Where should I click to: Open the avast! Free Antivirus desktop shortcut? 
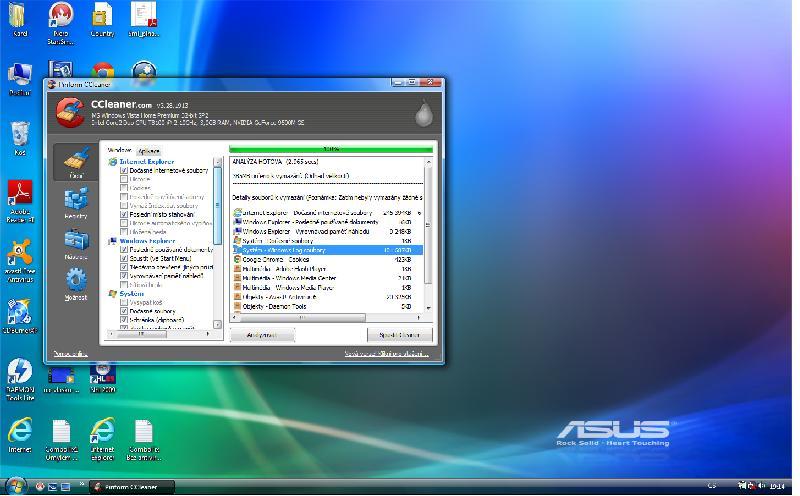tap(20, 261)
